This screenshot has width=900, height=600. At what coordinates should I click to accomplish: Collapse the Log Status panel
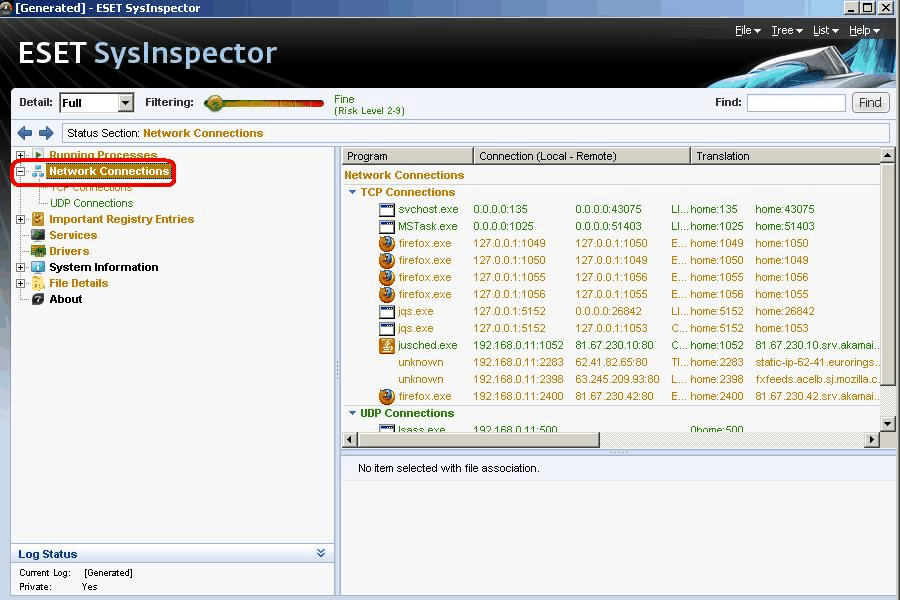(321, 553)
